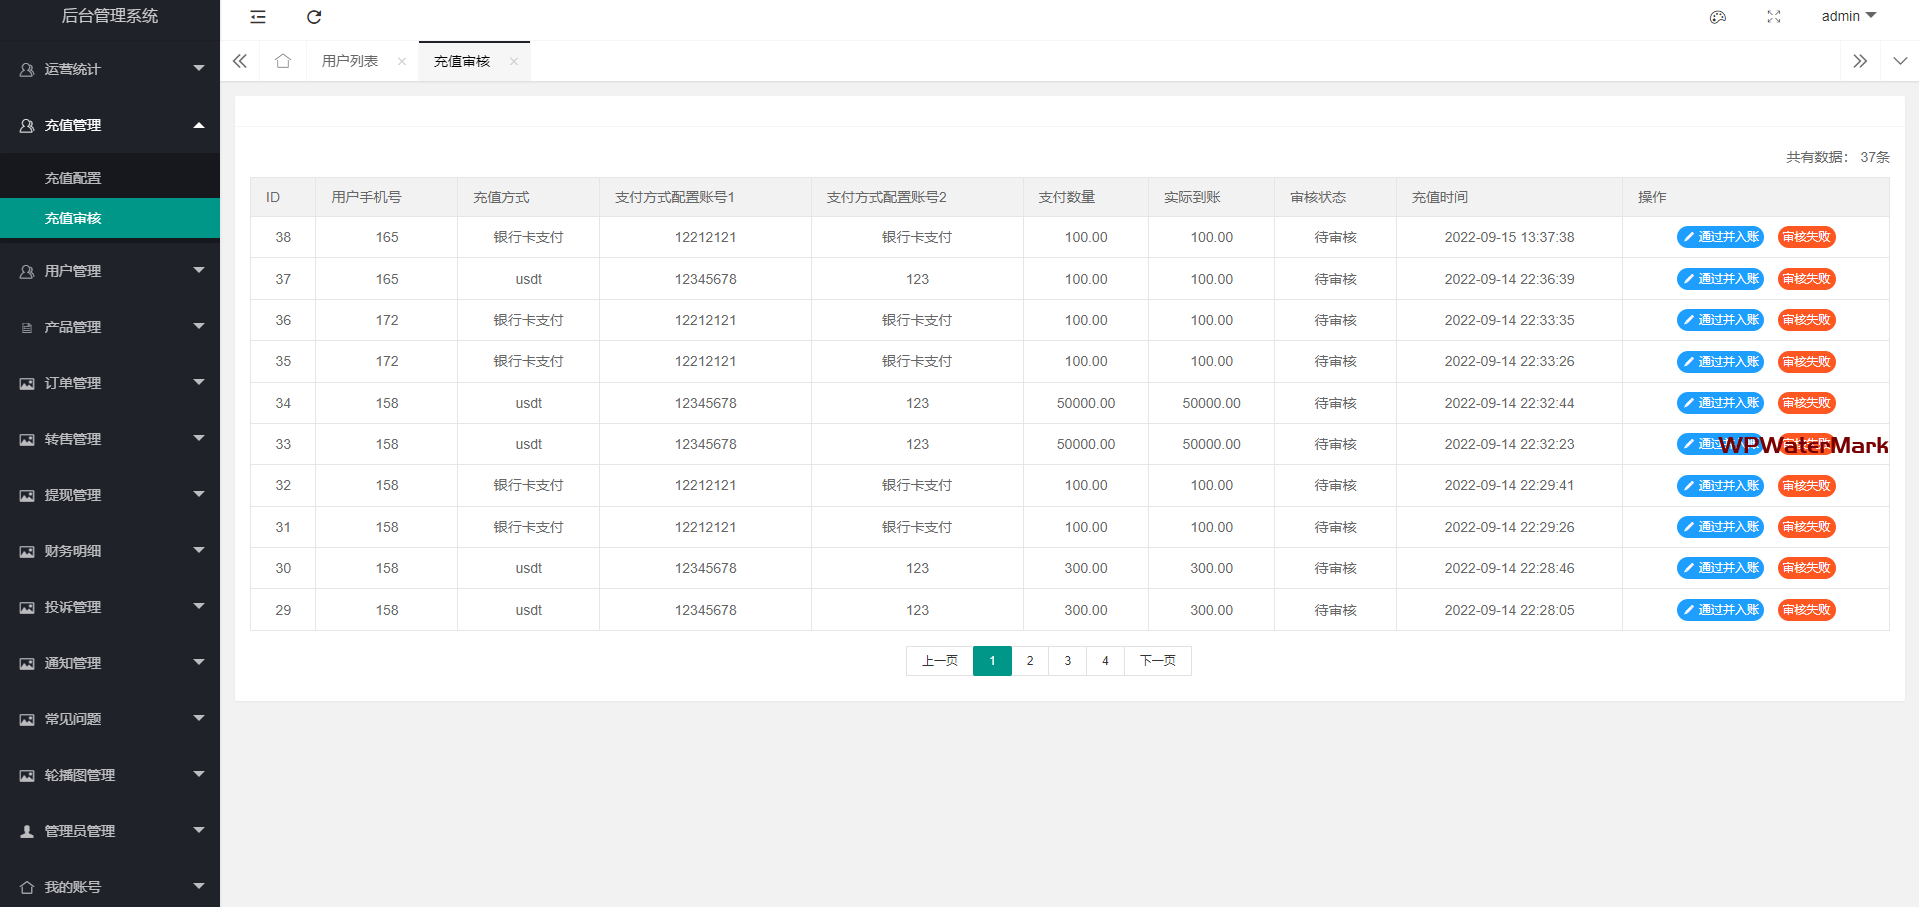1919x907 pixels.
Task: Click the sidebar collapse menu icon
Action: click(x=258, y=17)
